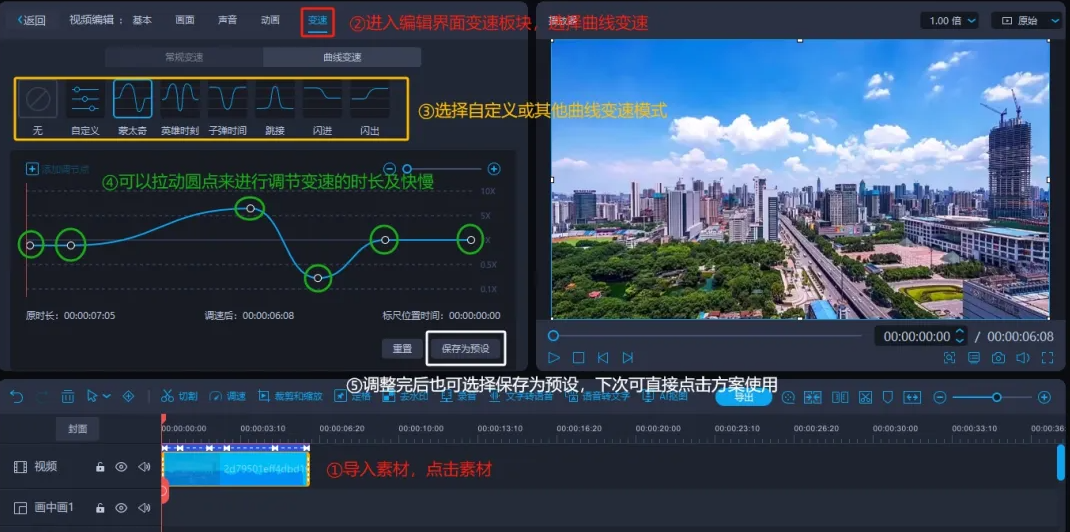Screen dimensions: 1070x532
Task: Click the redo arrow icon
Action: coord(42,396)
